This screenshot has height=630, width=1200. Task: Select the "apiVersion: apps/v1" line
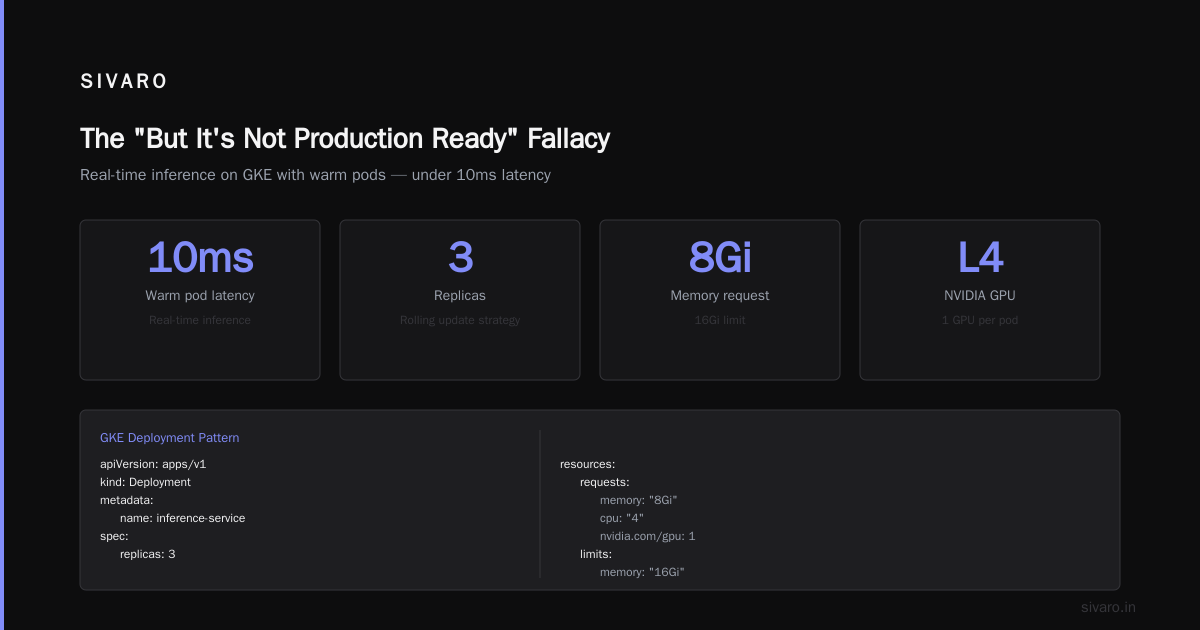tap(153, 464)
